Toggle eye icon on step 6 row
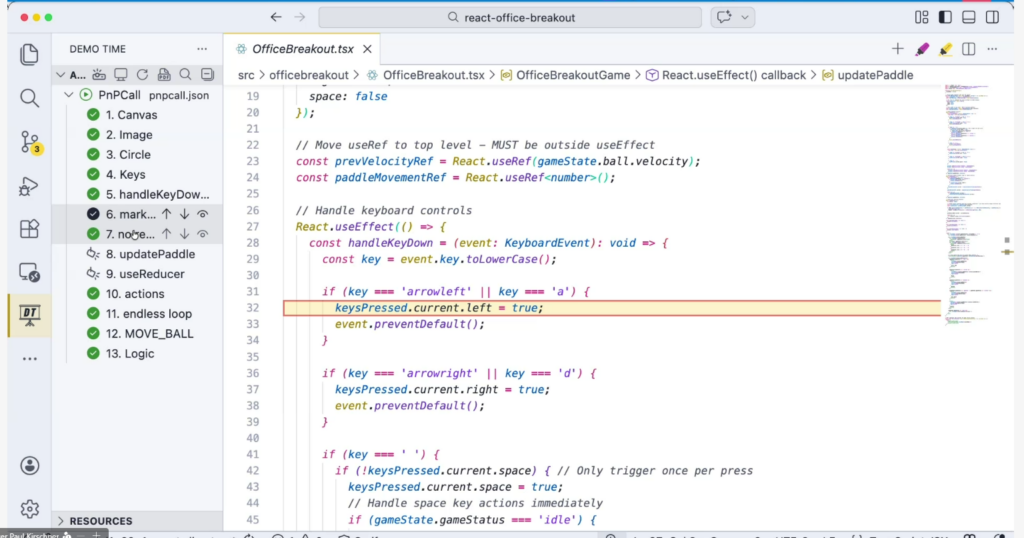Viewport: 1024px width, 538px height. 203,214
